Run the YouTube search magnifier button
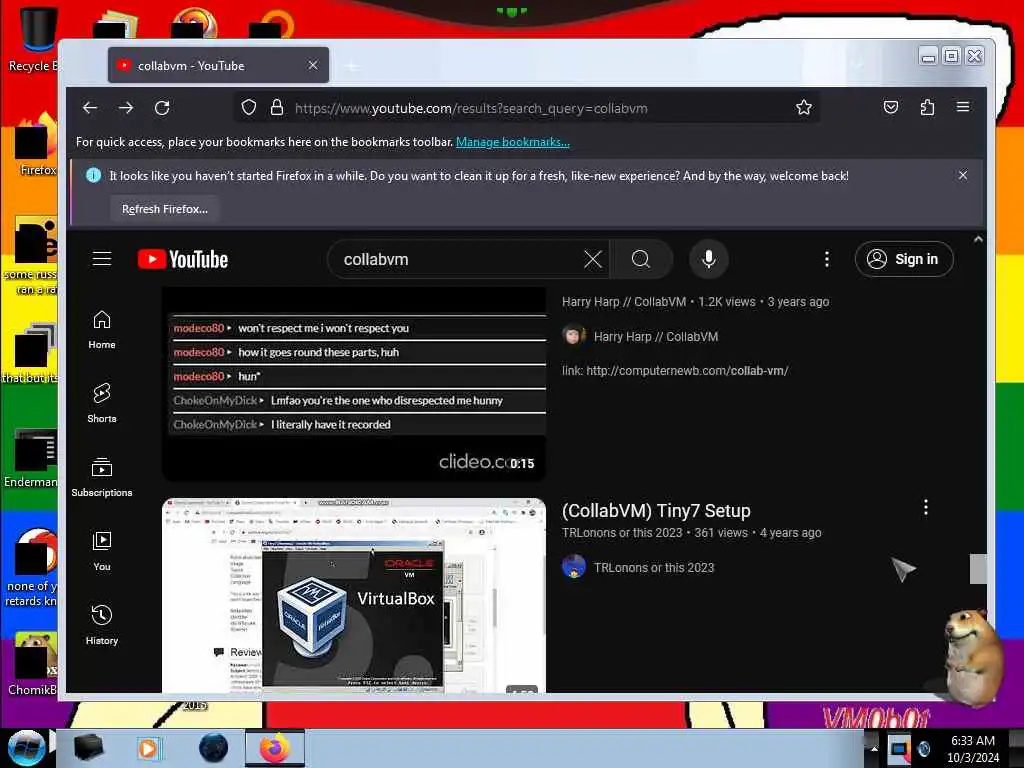Image resolution: width=1024 pixels, height=768 pixels. 641,259
